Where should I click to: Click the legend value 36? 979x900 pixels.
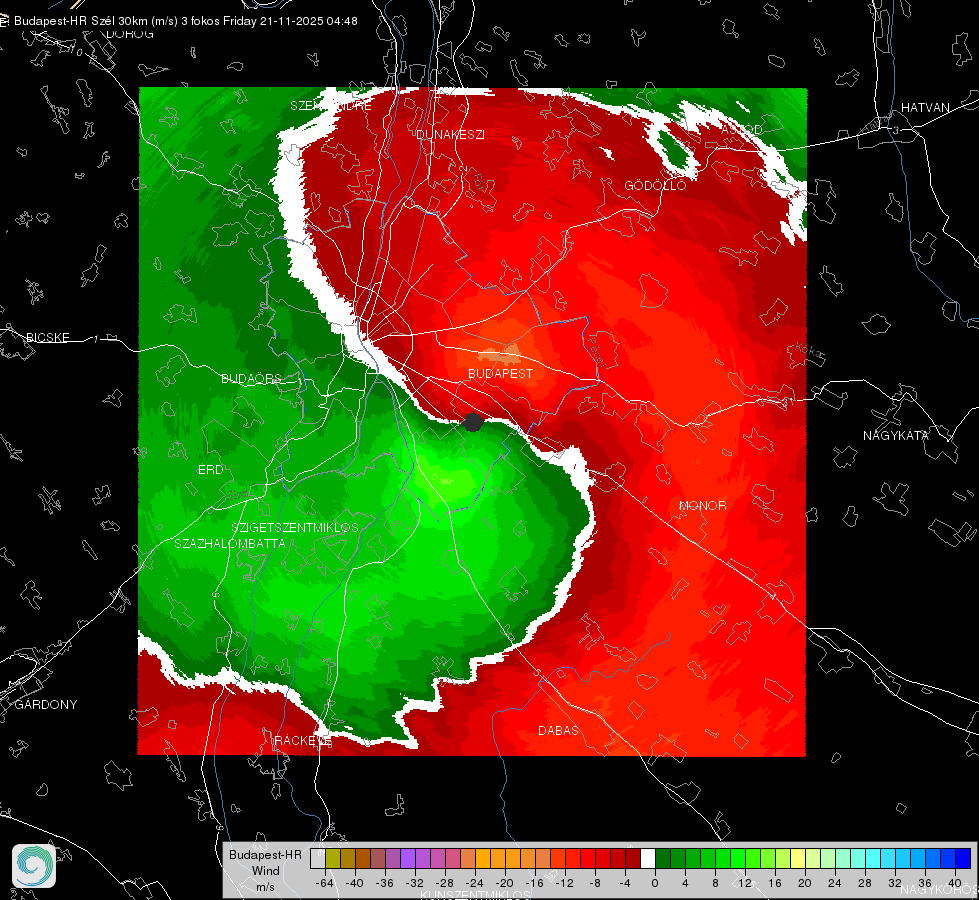(925, 883)
